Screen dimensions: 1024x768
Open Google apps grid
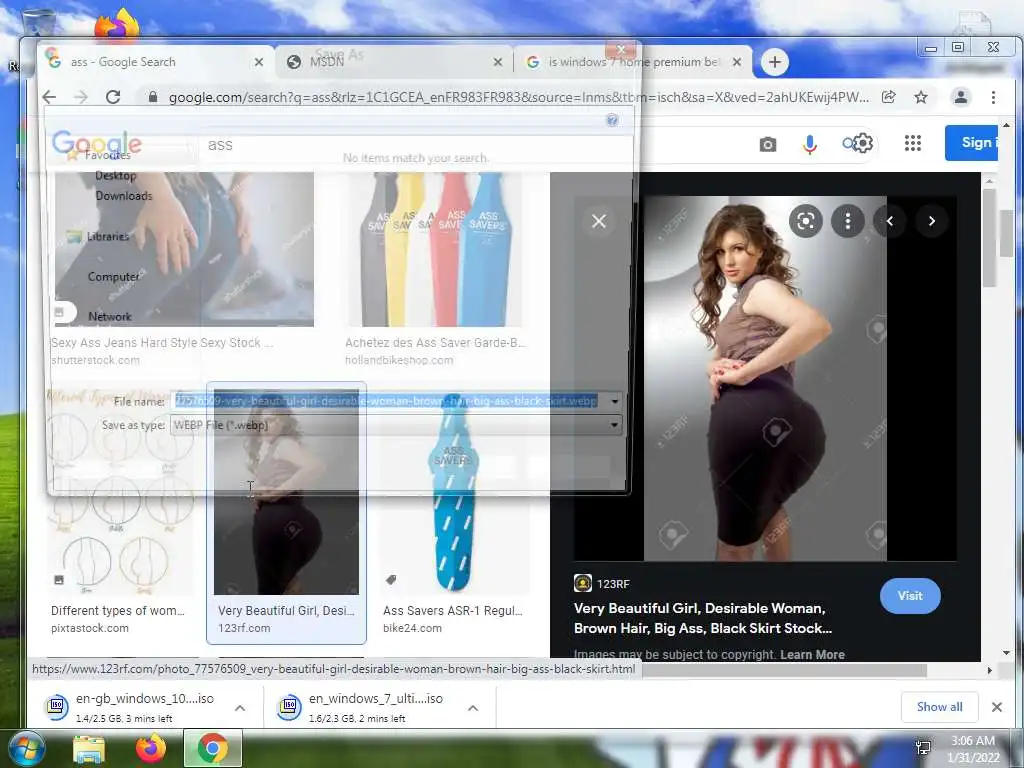click(x=913, y=143)
